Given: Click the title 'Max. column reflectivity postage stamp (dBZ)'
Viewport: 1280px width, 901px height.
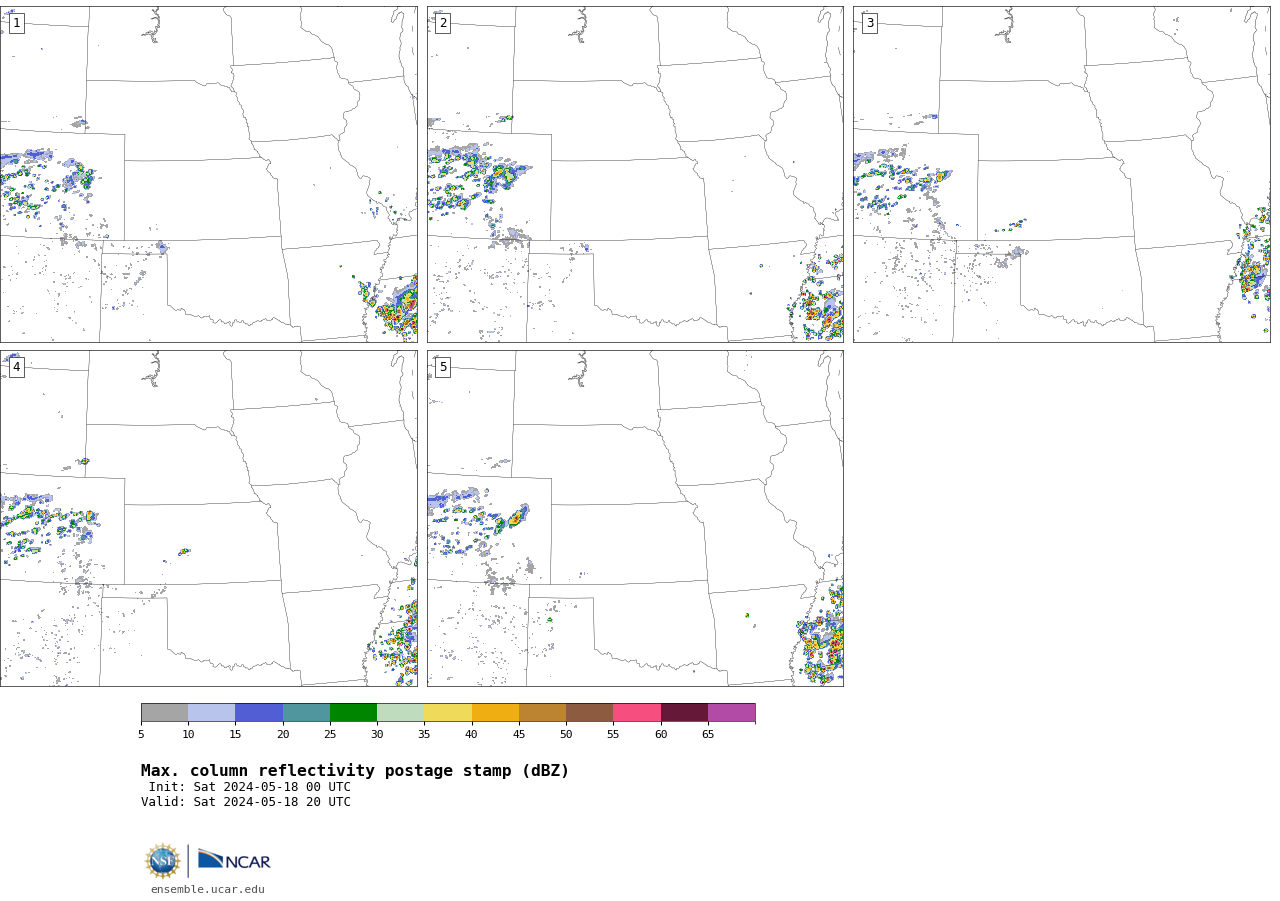Looking at the screenshot, I should [355, 771].
